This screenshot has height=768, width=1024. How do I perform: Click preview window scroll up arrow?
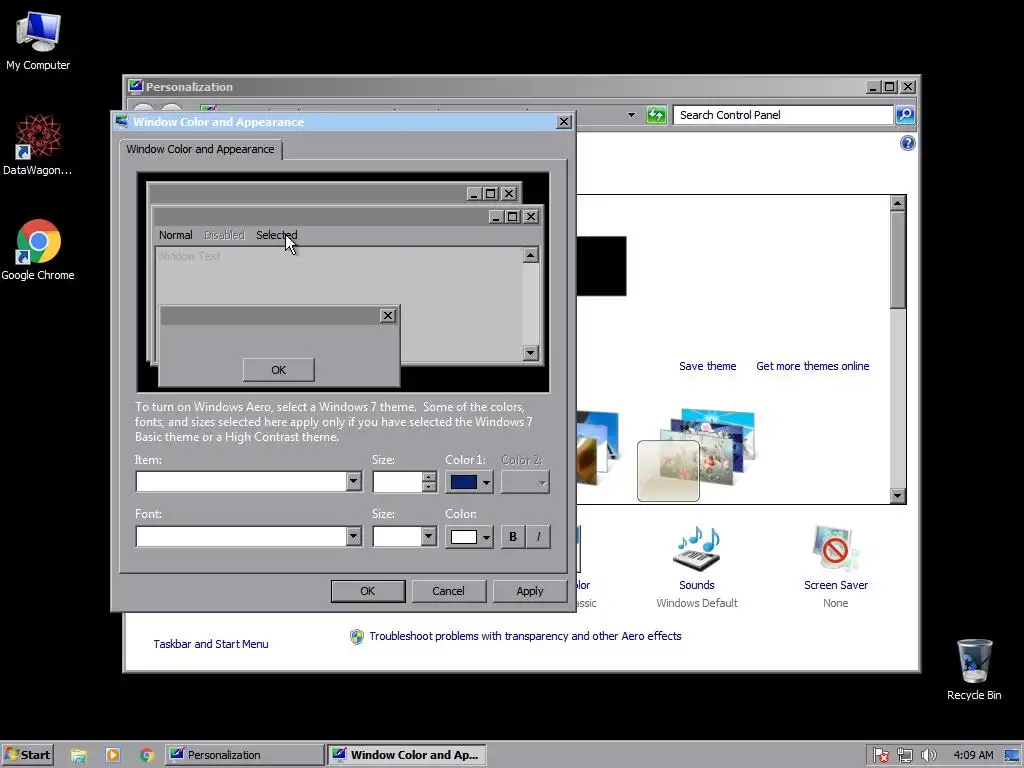pos(530,255)
